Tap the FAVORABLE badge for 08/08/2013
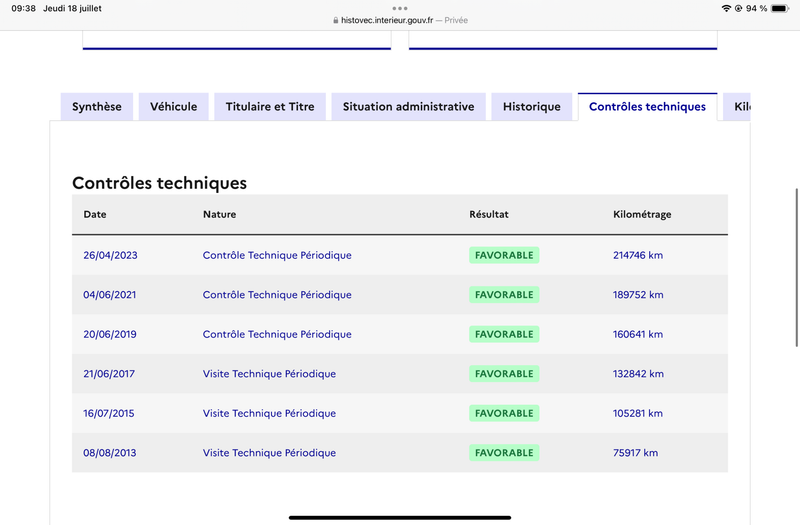Viewport: 800px width, 525px height. click(x=504, y=453)
